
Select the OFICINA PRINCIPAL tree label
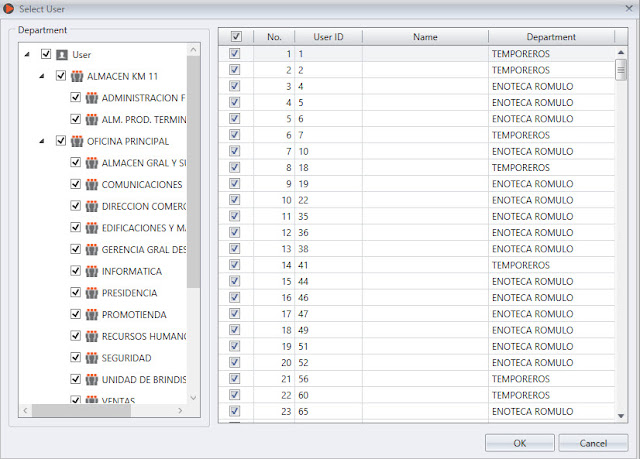pyautogui.click(x=128, y=141)
